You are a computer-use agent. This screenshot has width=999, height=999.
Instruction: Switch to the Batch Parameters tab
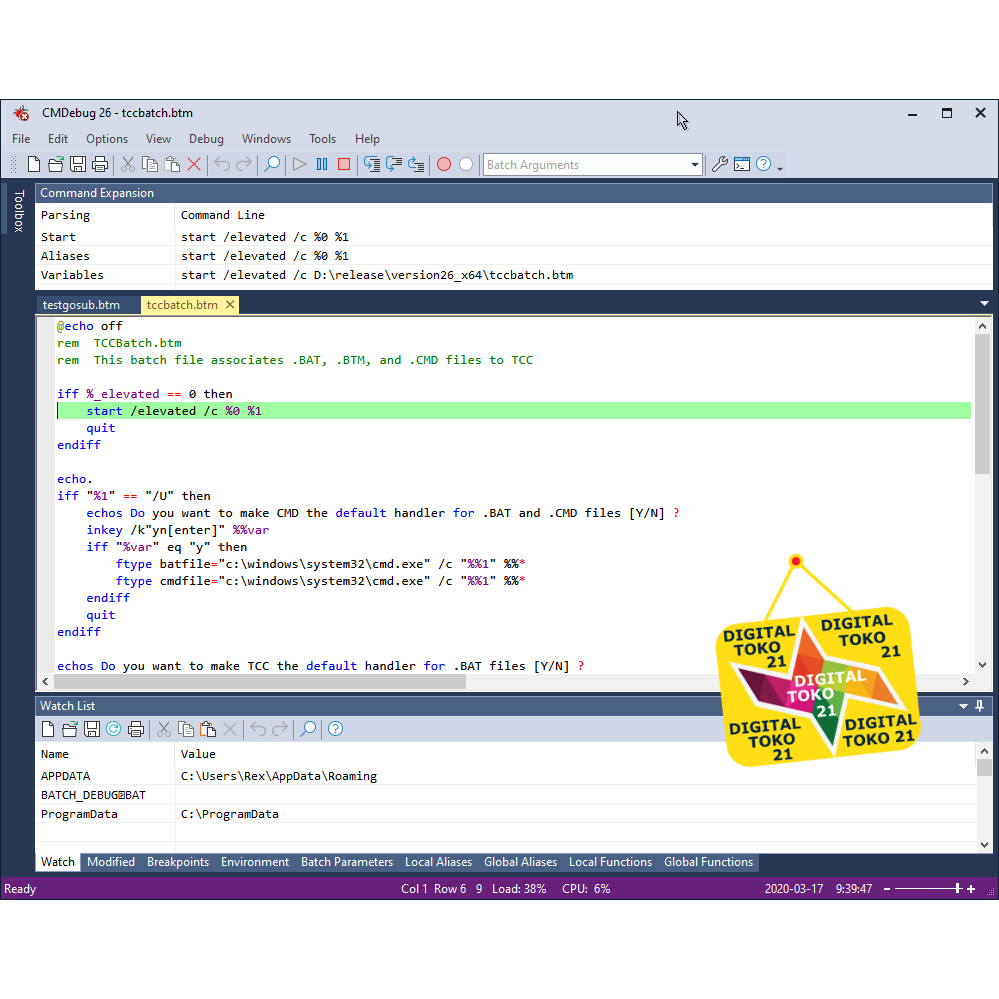[x=347, y=862]
